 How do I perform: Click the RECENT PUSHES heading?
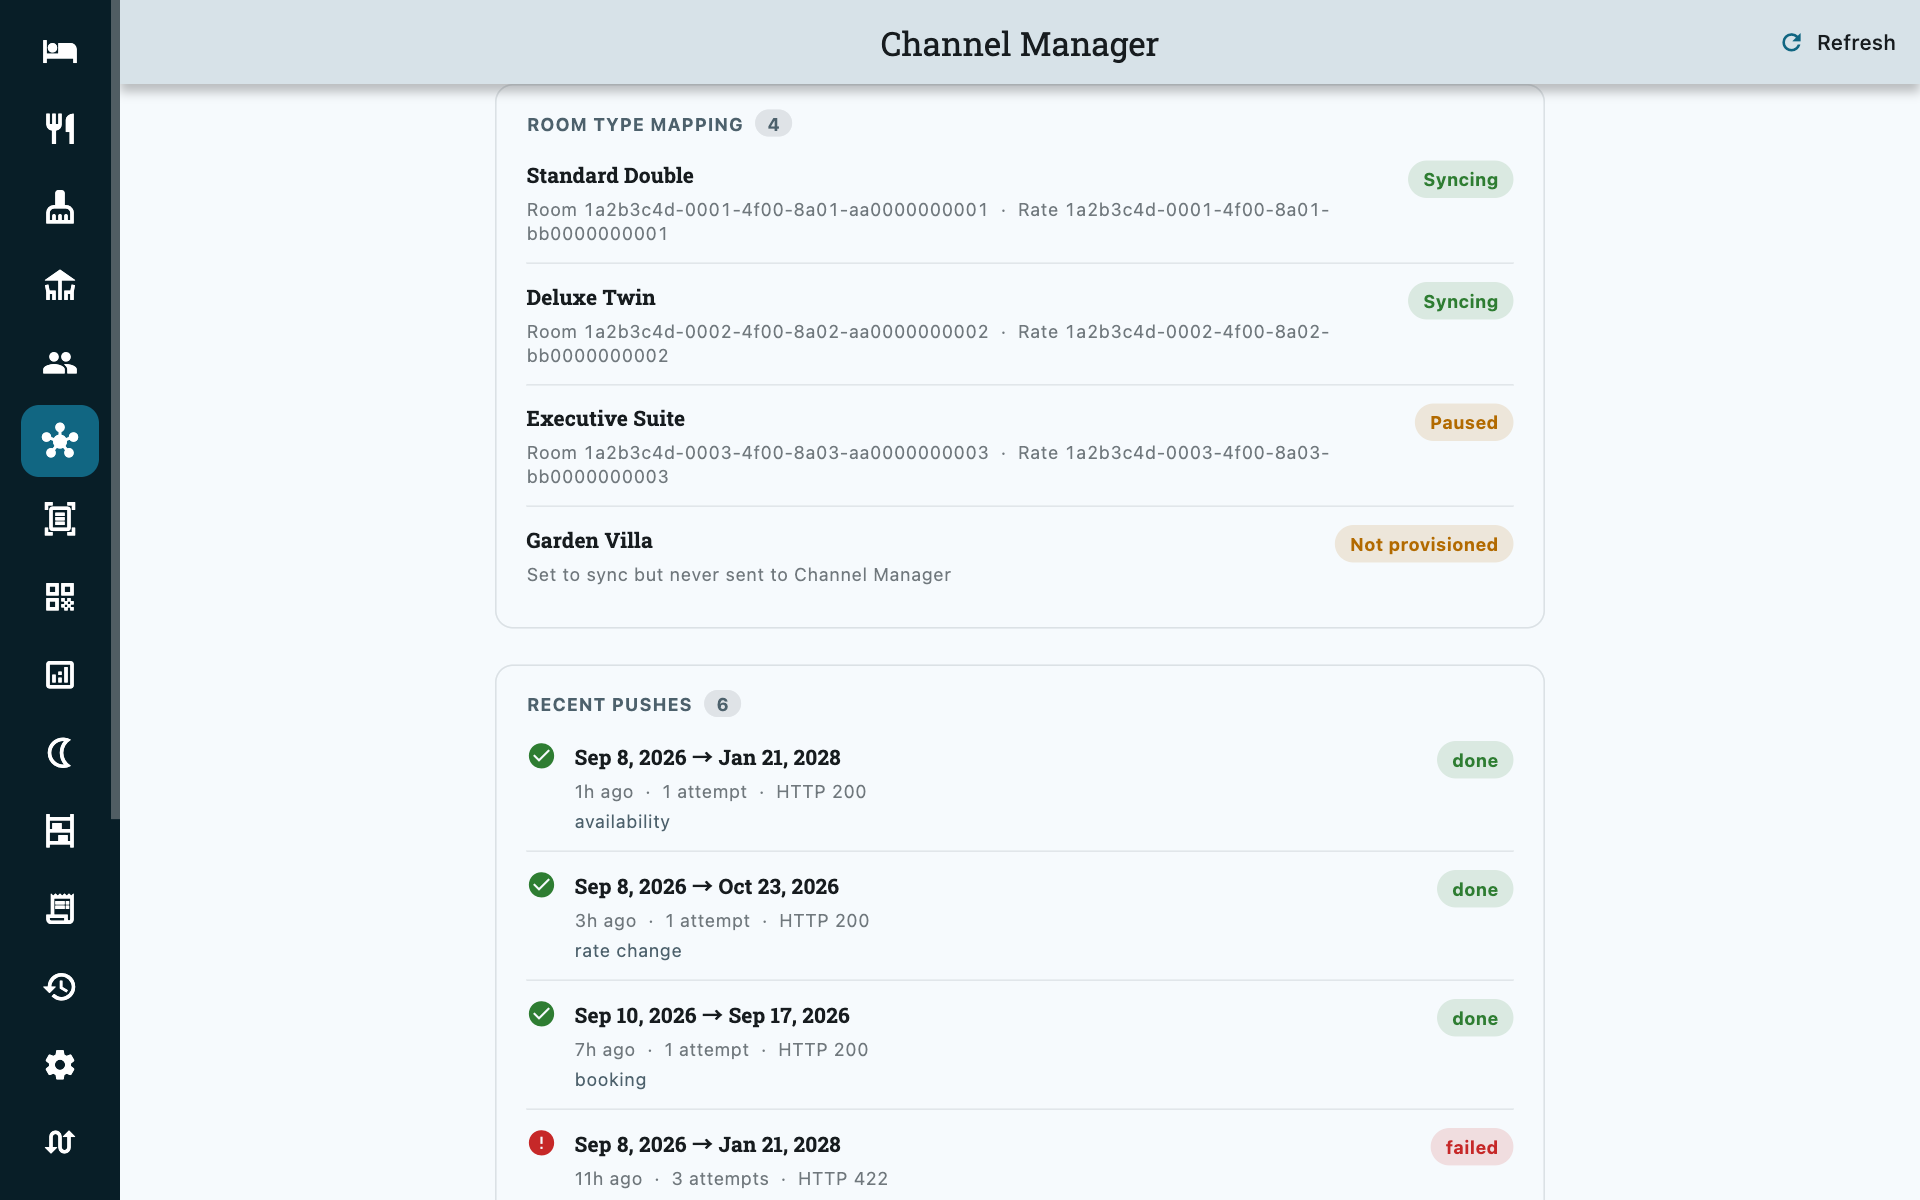[609, 705]
